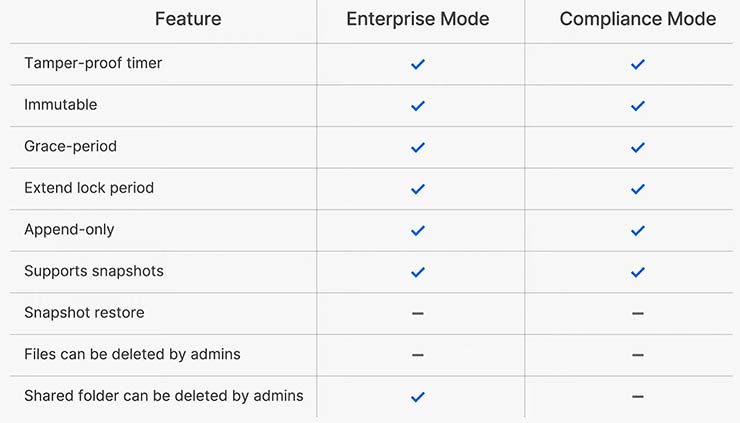Click the Append-only feature label
Image resolution: width=740 pixels, height=423 pixels.
pos(69,229)
